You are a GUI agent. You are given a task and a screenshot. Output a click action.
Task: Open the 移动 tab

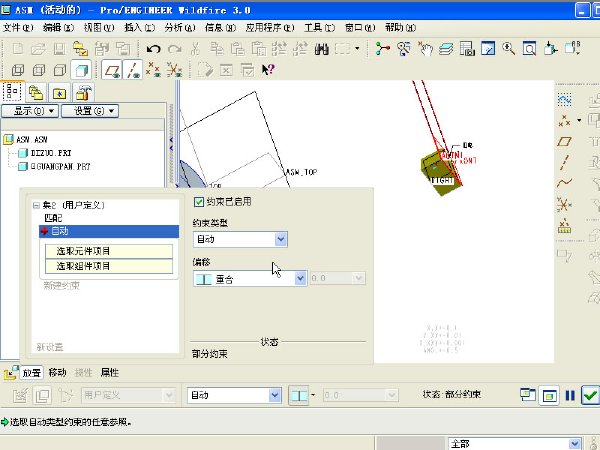tap(58, 373)
